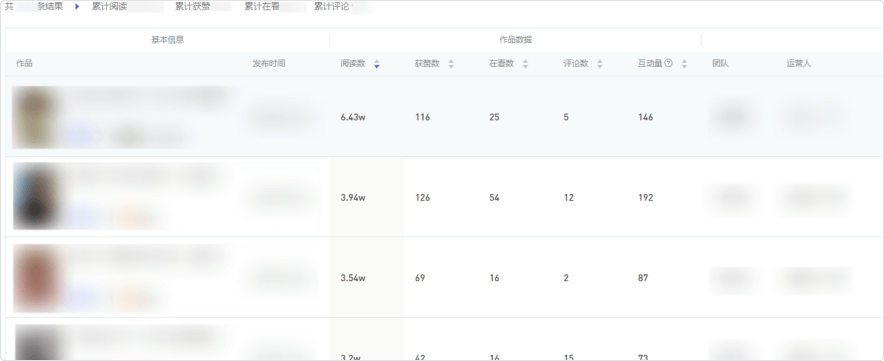Click the 6.43w read count cell
The height and width of the screenshot is (361, 884).
(353, 117)
